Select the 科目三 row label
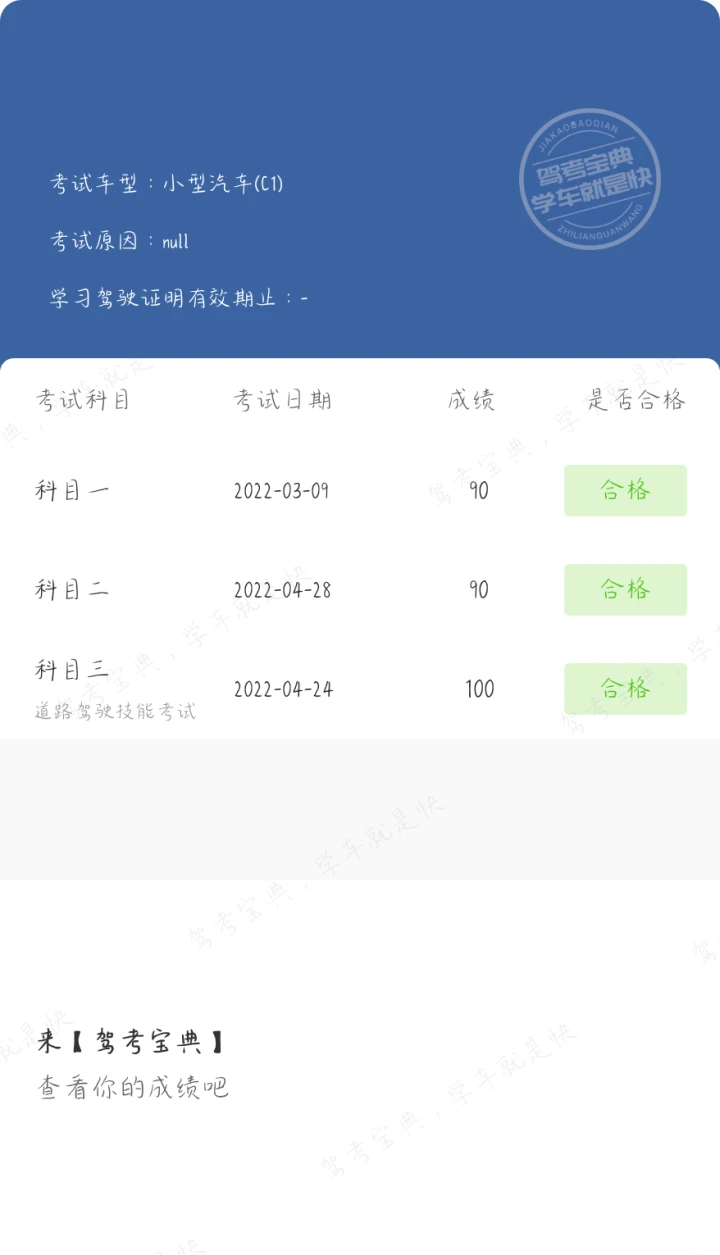Screen dimensions: 720x1255 (72, 670)
